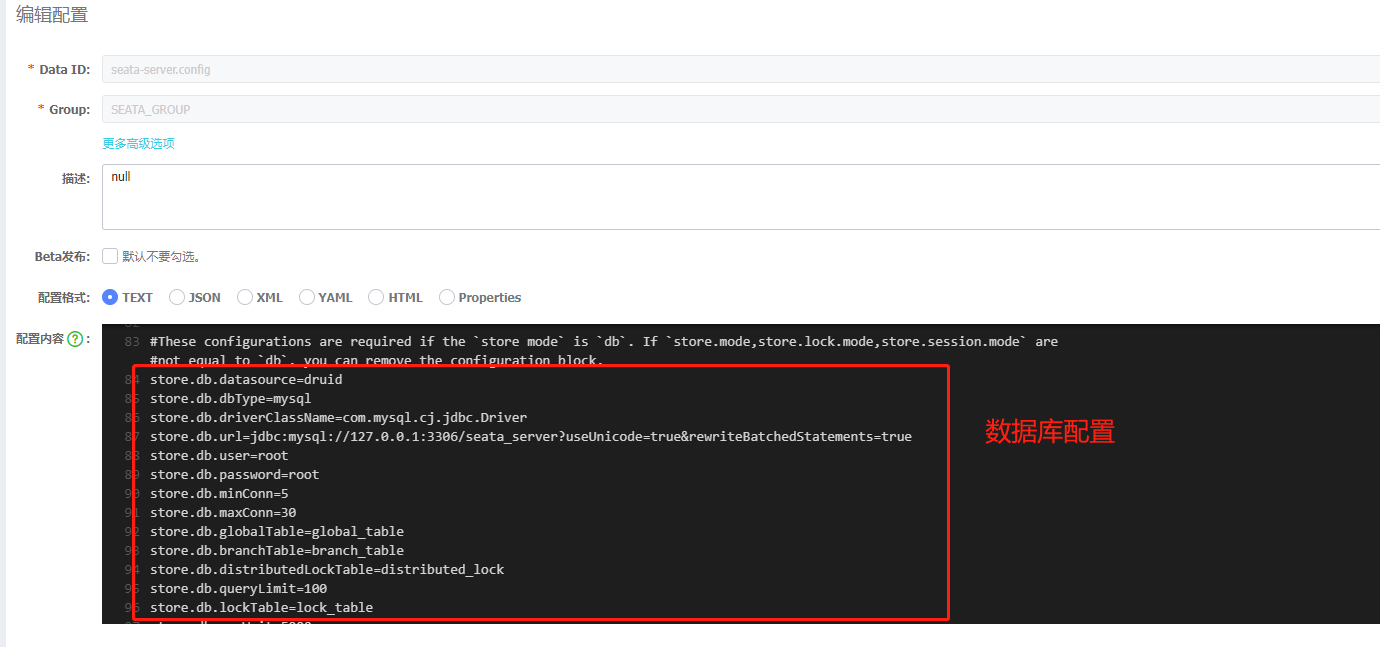Image resolution: width=1380 pixels, height=647 pixels.
Task: Click the Data ID input field
Action: pyautogui.click(x=741, y=69)
